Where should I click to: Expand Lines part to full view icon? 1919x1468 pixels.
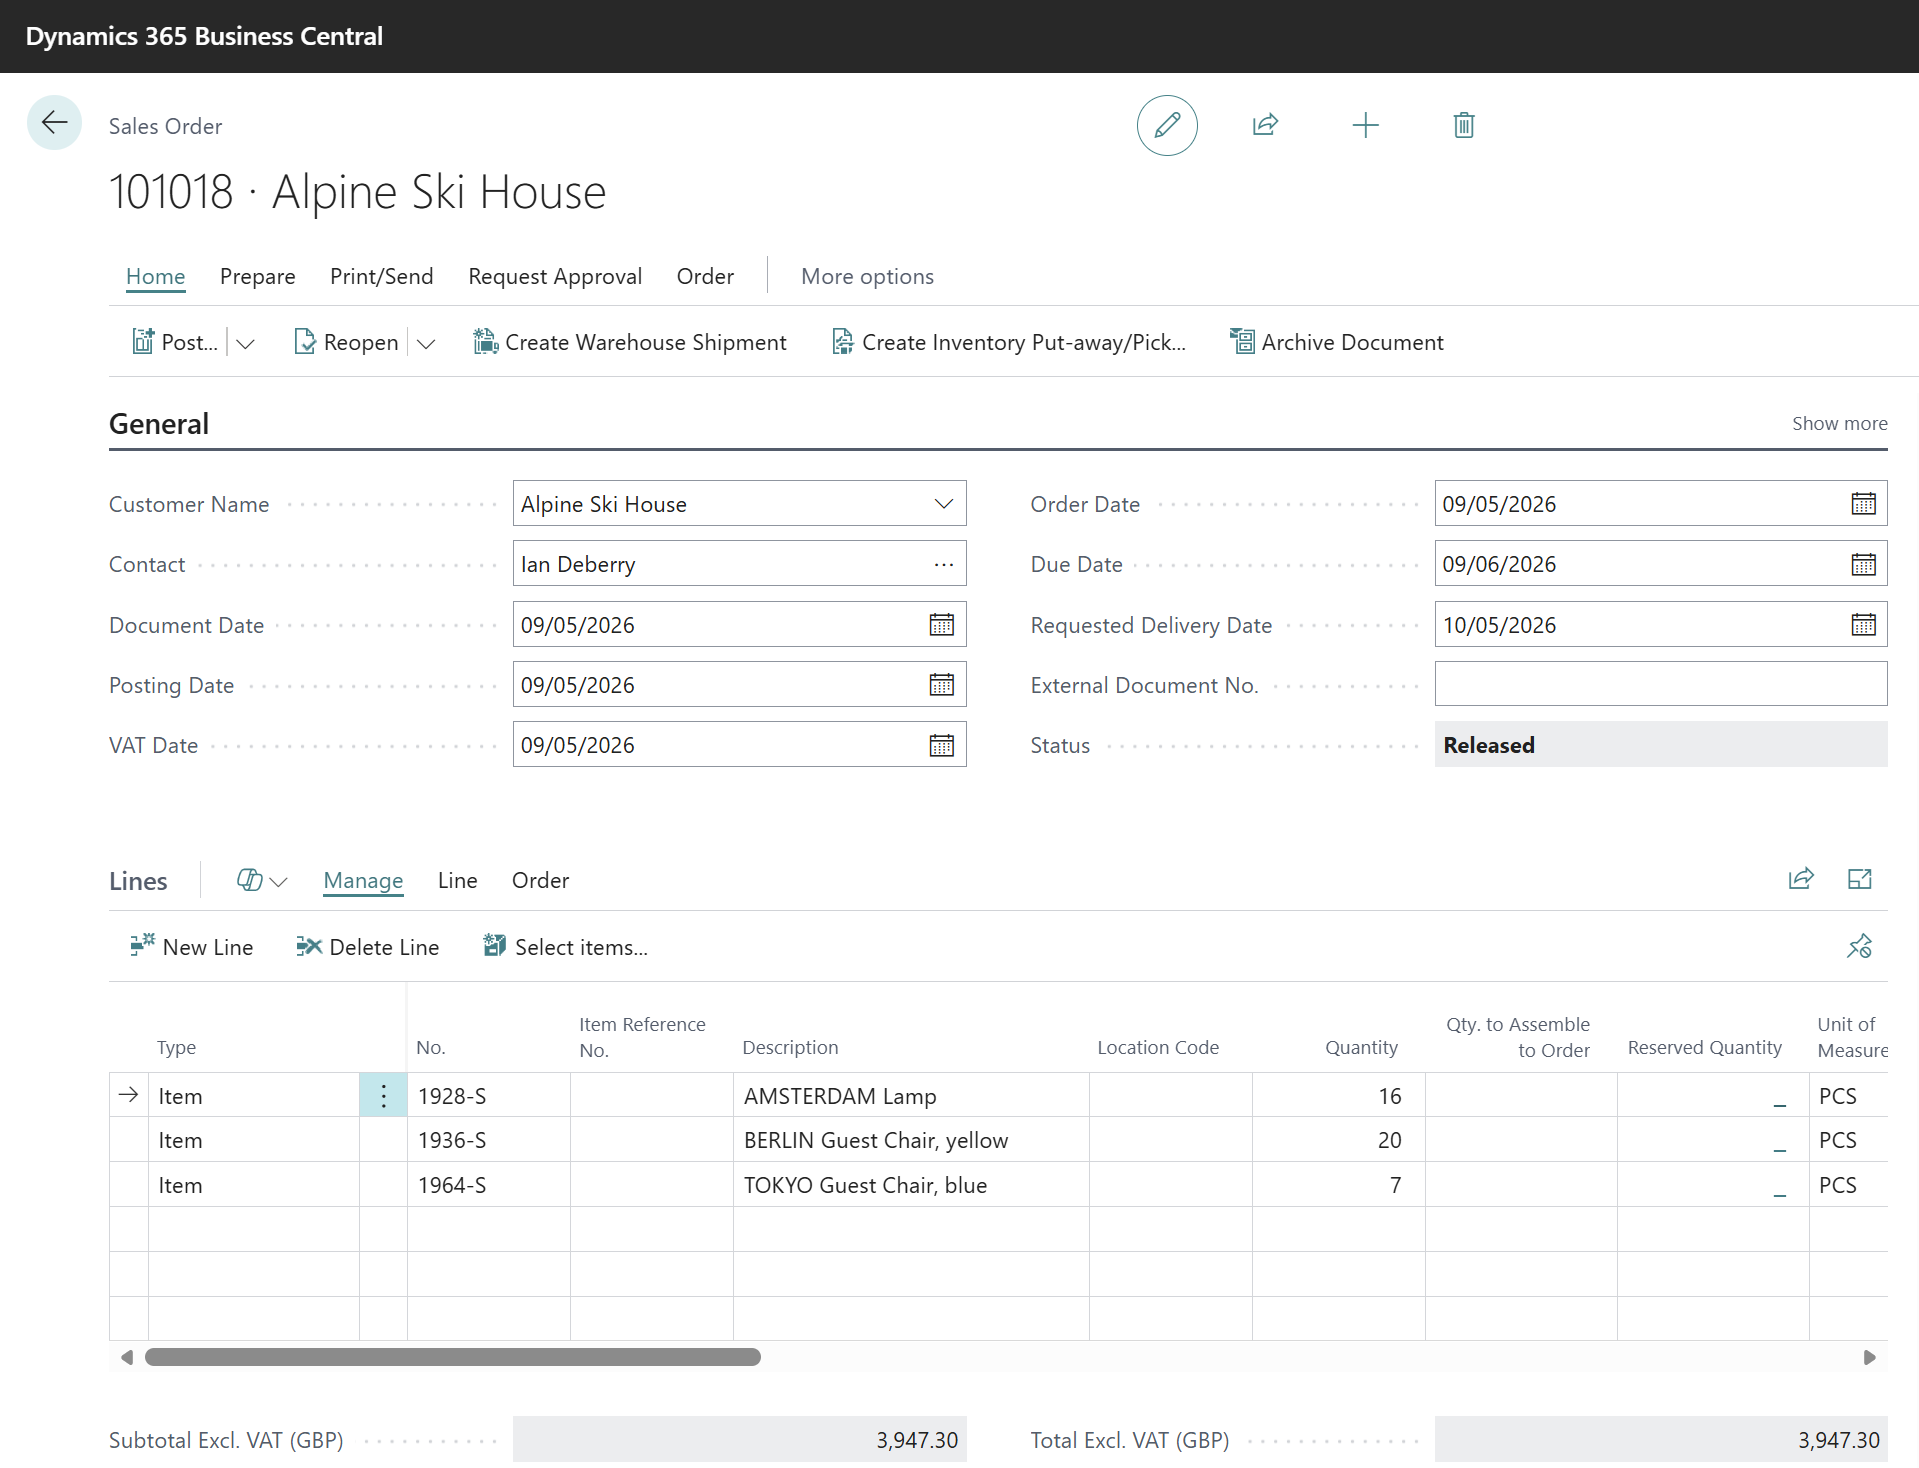coord(1860,879)
